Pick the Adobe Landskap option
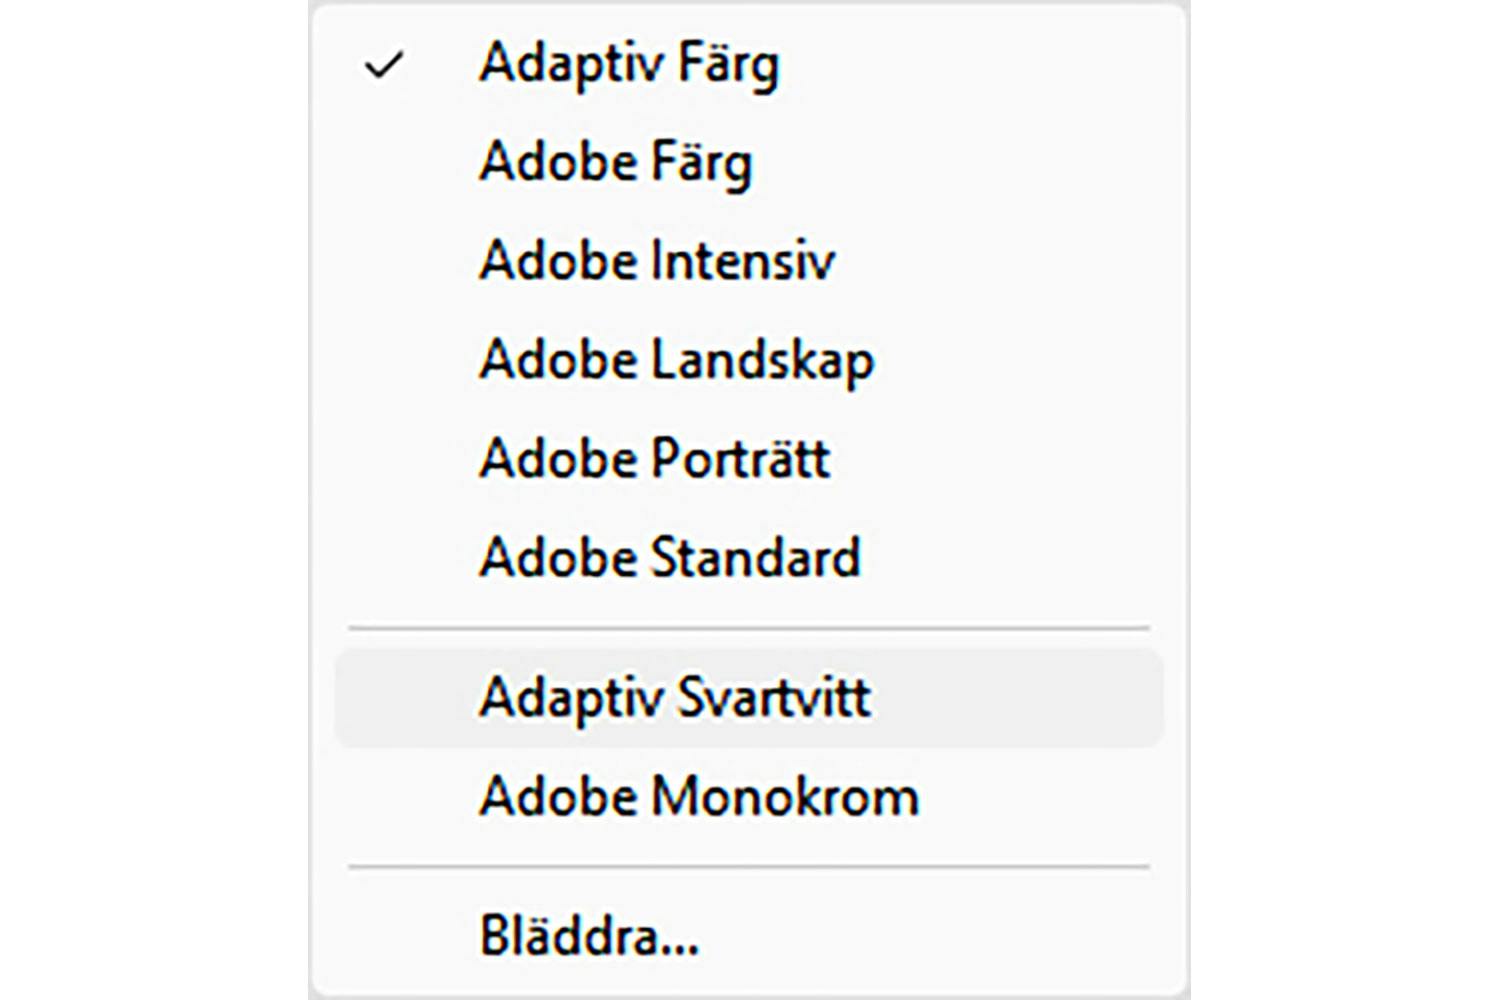This screenshot has height=1000, width=1500. [676, 360]
